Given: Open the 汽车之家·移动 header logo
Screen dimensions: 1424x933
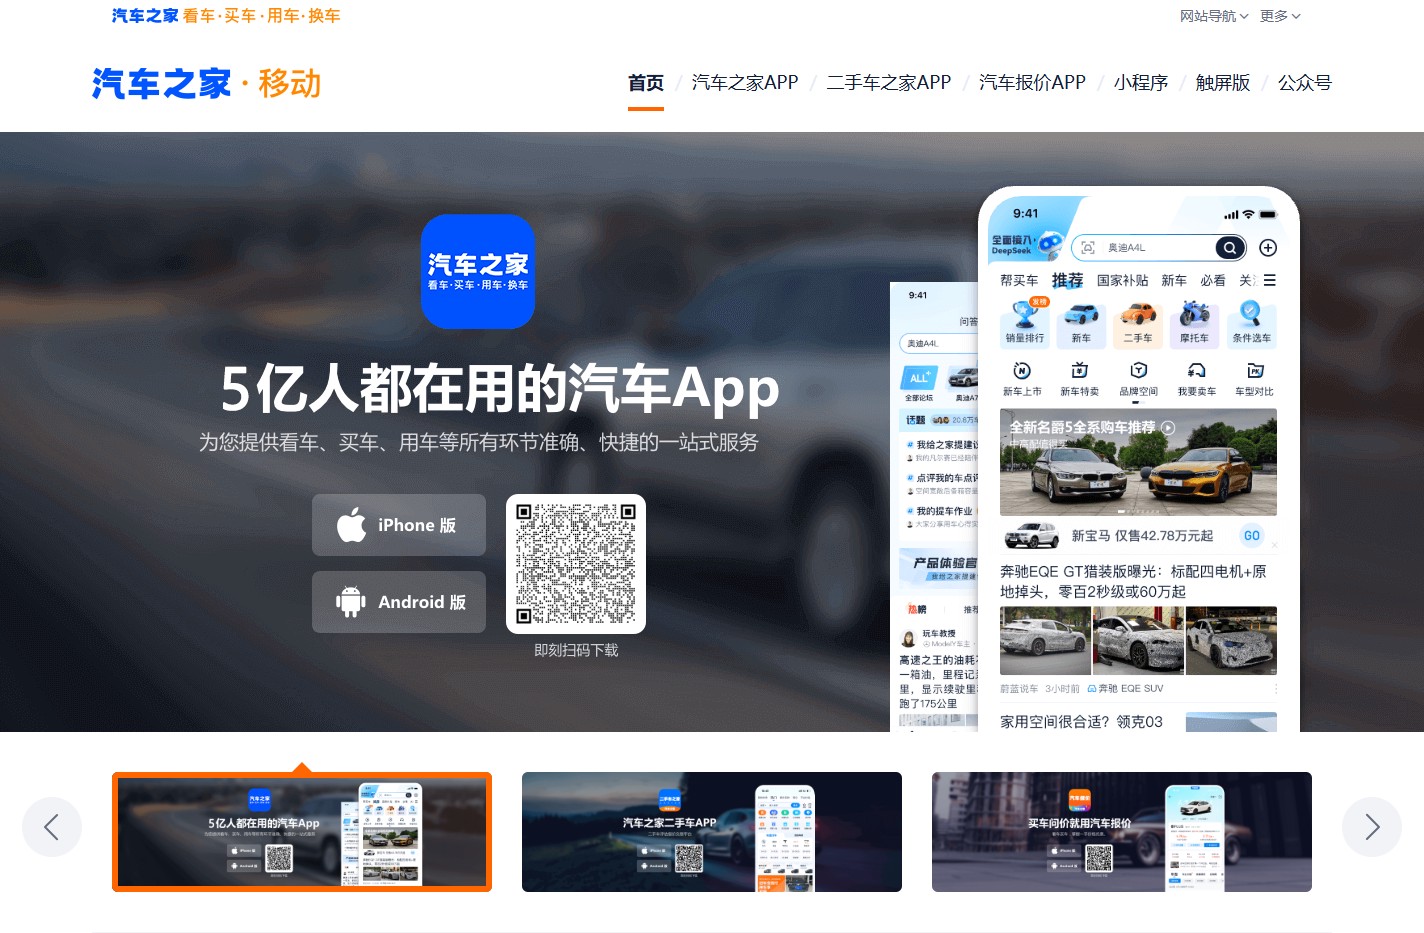Looking at the screenshot, I should [x=207, y=84].
